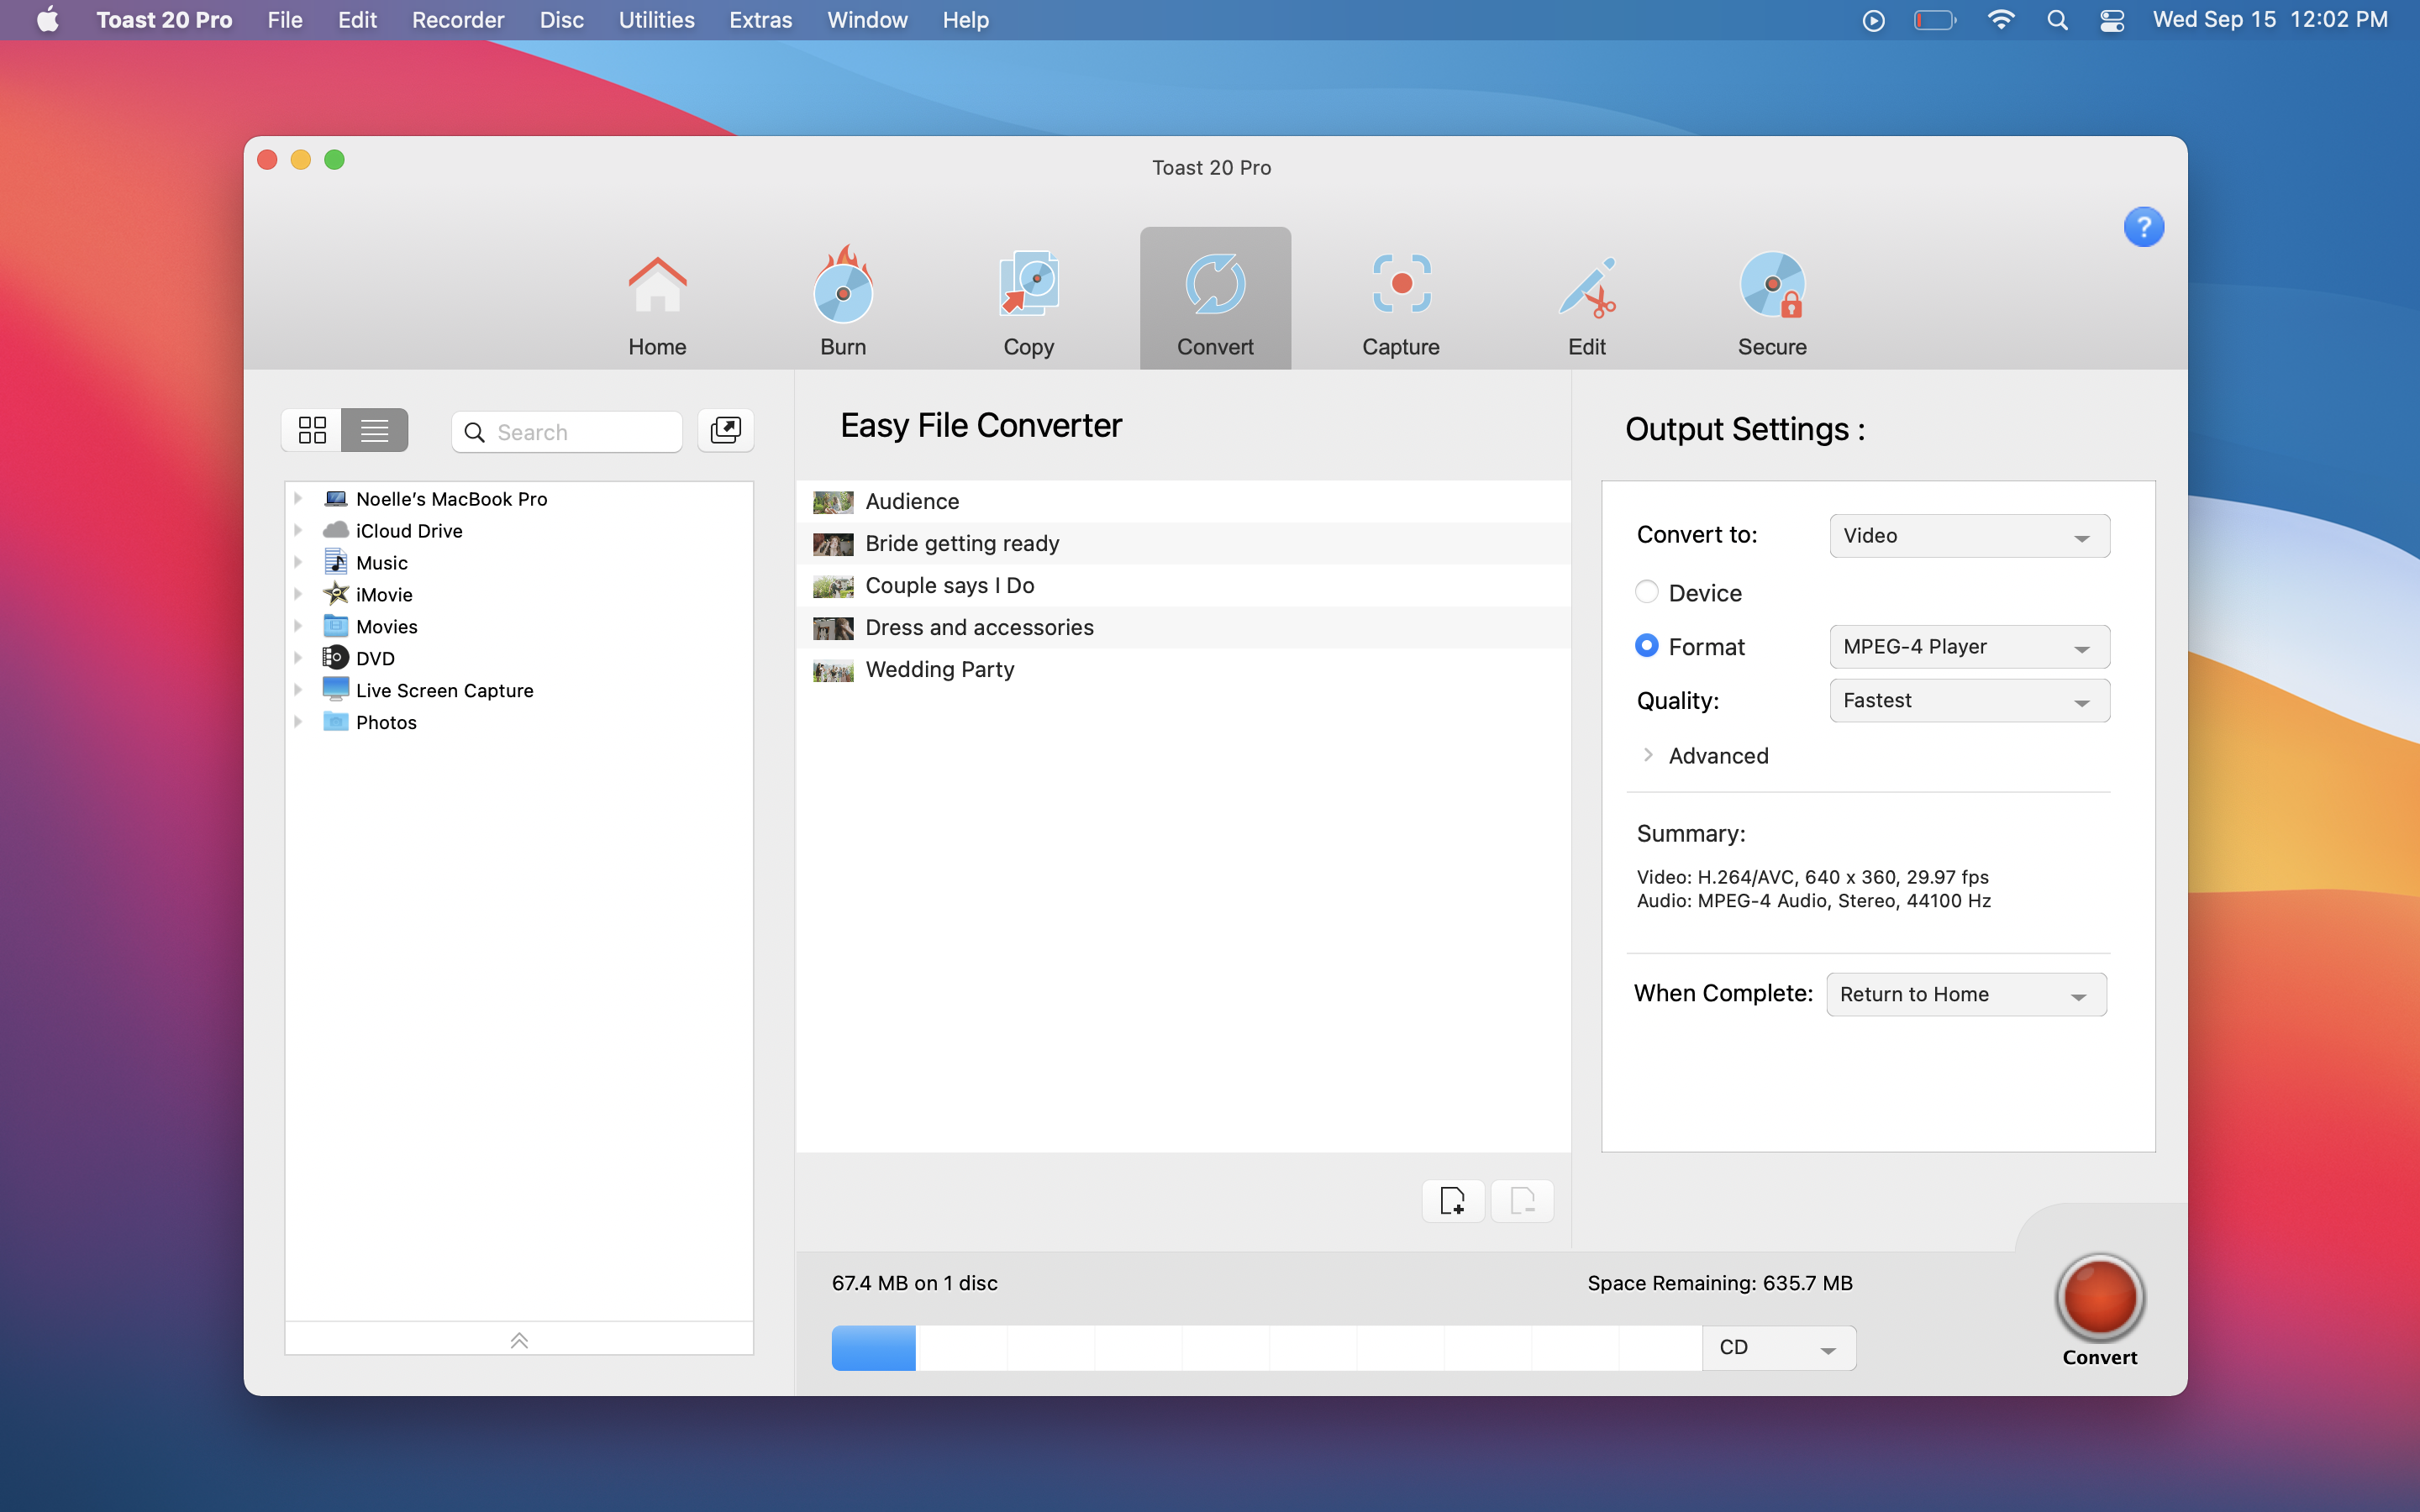
Task: Select the Bride getting ready thumbnail
Action: (833, 543)
